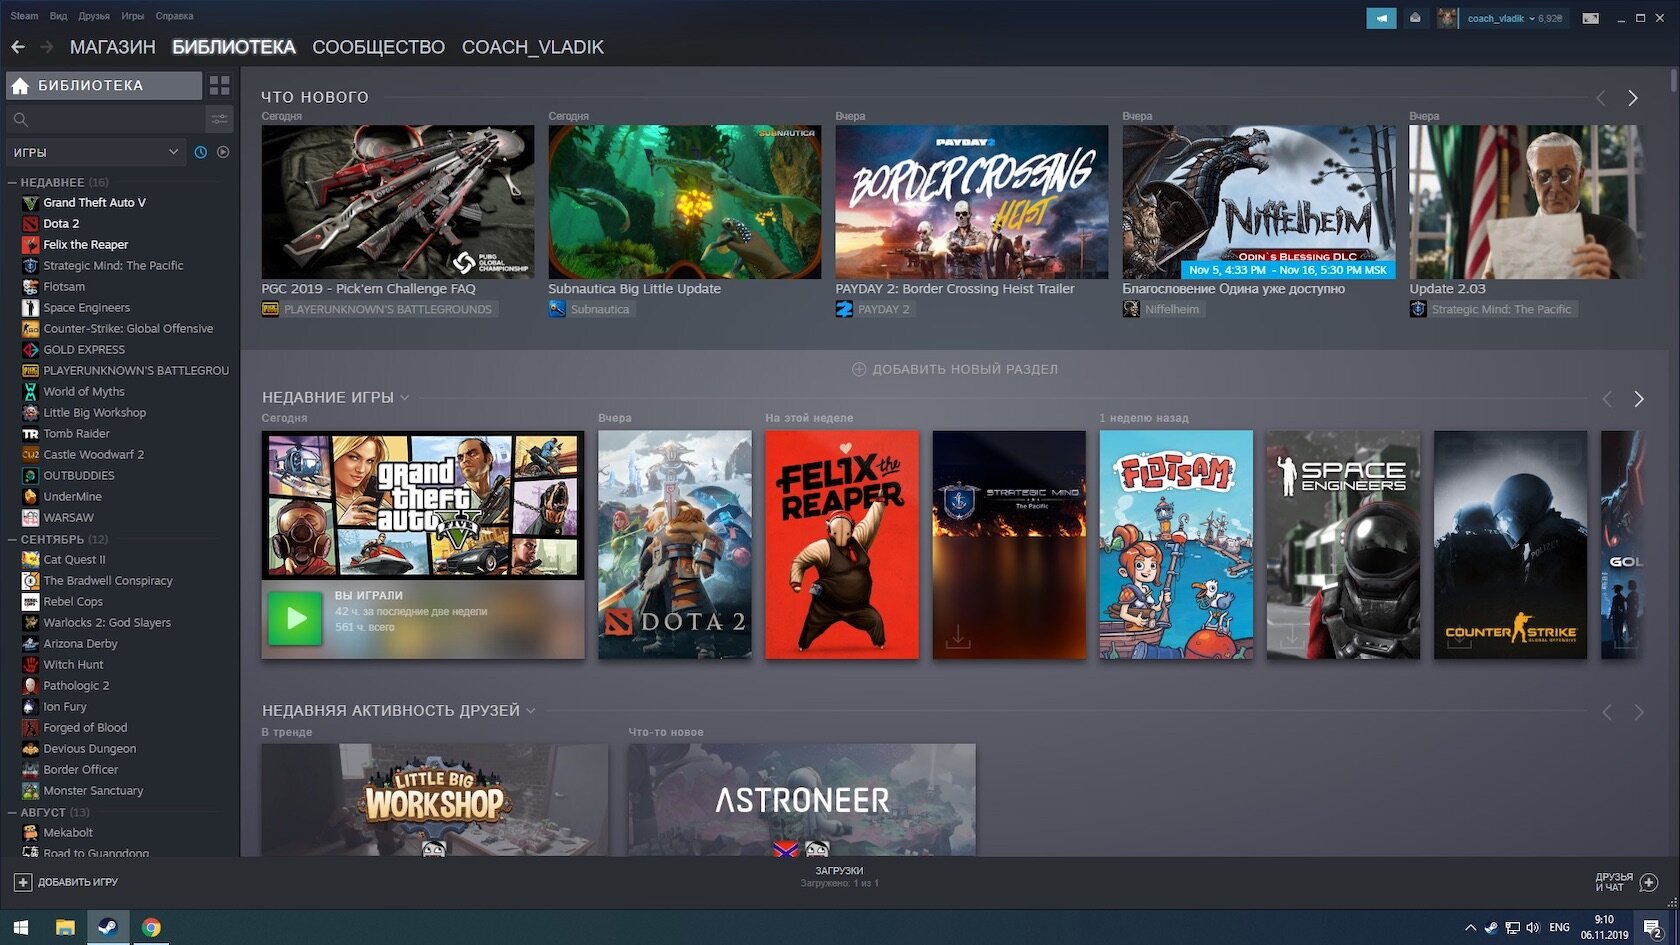Open the Друзья menu
Viewport: 1680px width, 945px height.
94,16
